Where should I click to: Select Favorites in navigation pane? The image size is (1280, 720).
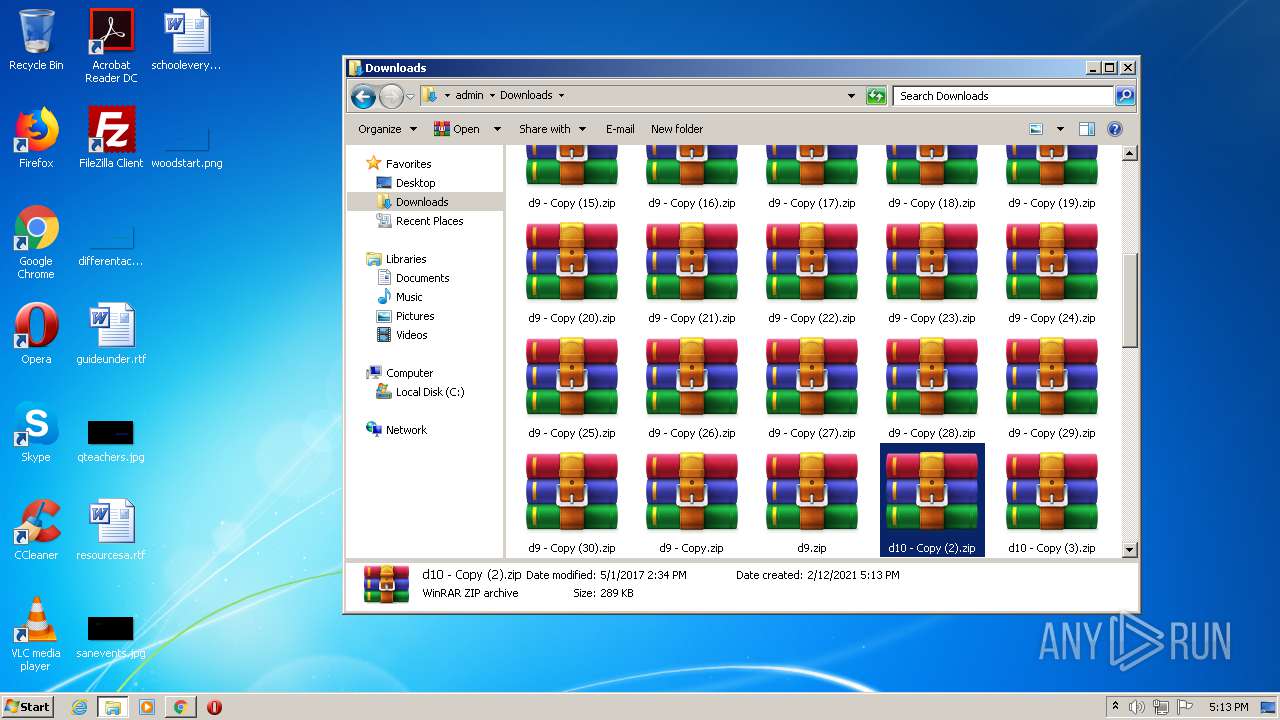click(409, 164)
